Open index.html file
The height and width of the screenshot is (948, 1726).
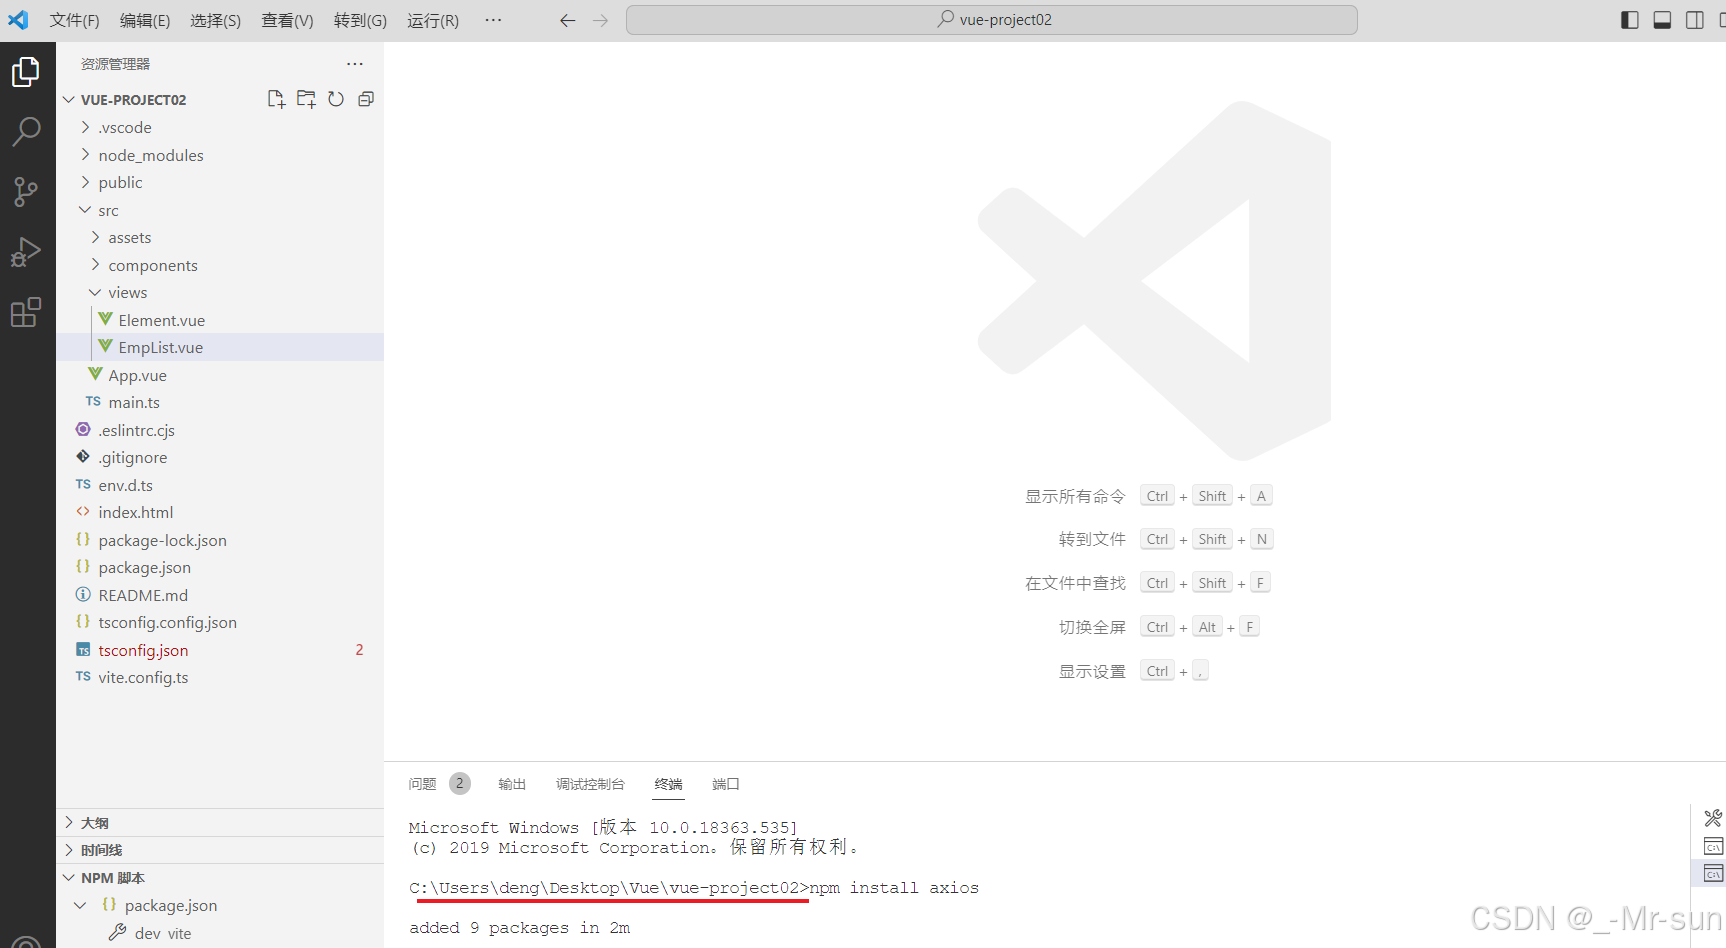coord(220,513)
